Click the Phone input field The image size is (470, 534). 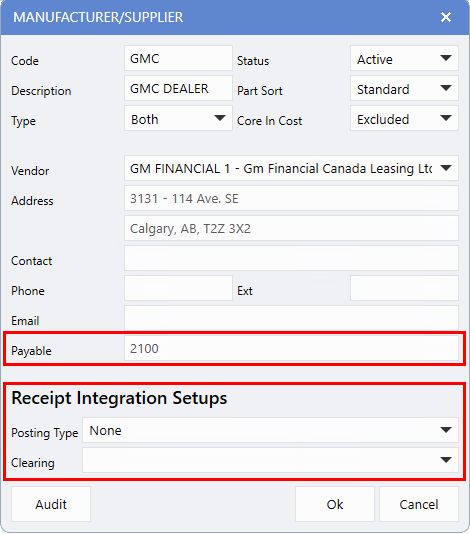(x=178, y=288)
